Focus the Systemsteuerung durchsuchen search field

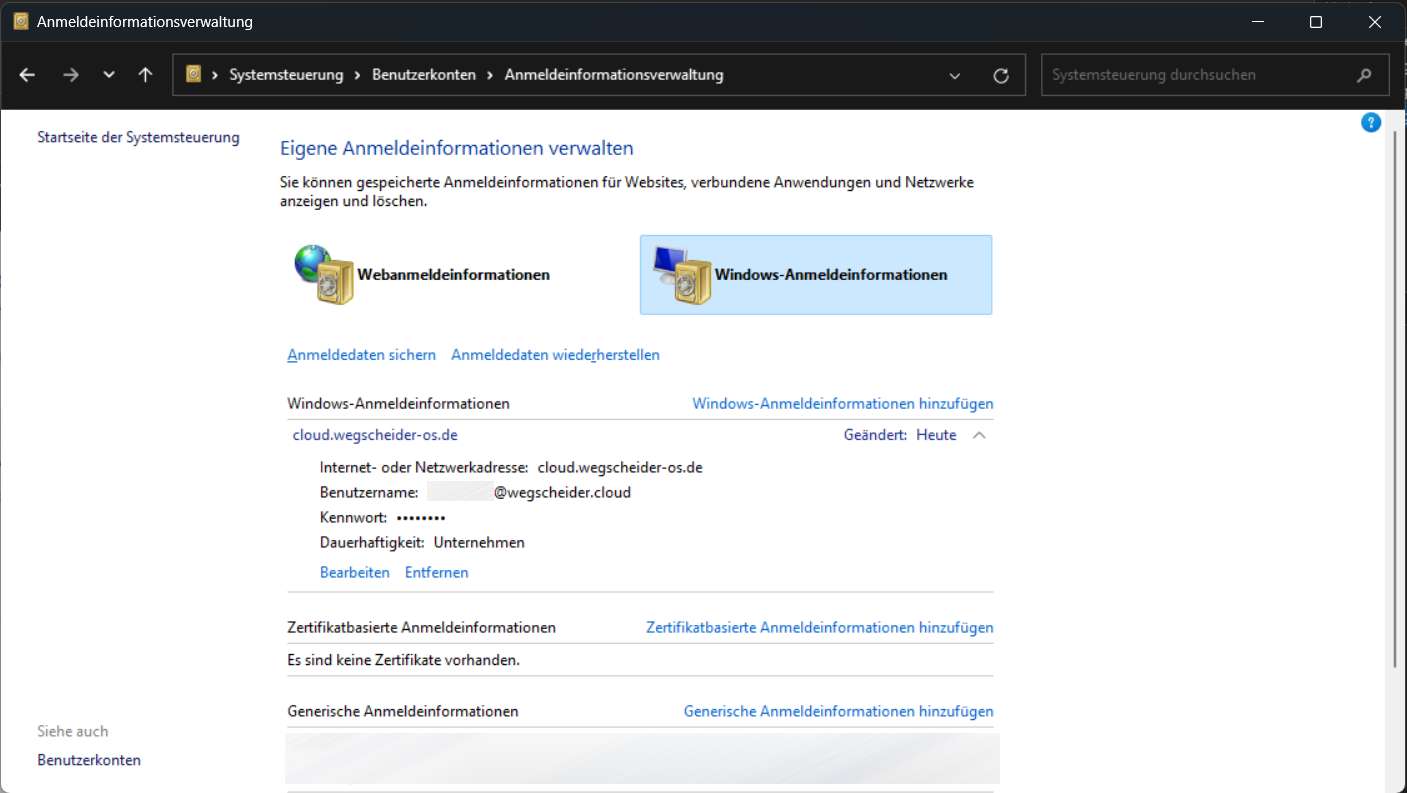pyautogui.click(x=1215, y=75)
